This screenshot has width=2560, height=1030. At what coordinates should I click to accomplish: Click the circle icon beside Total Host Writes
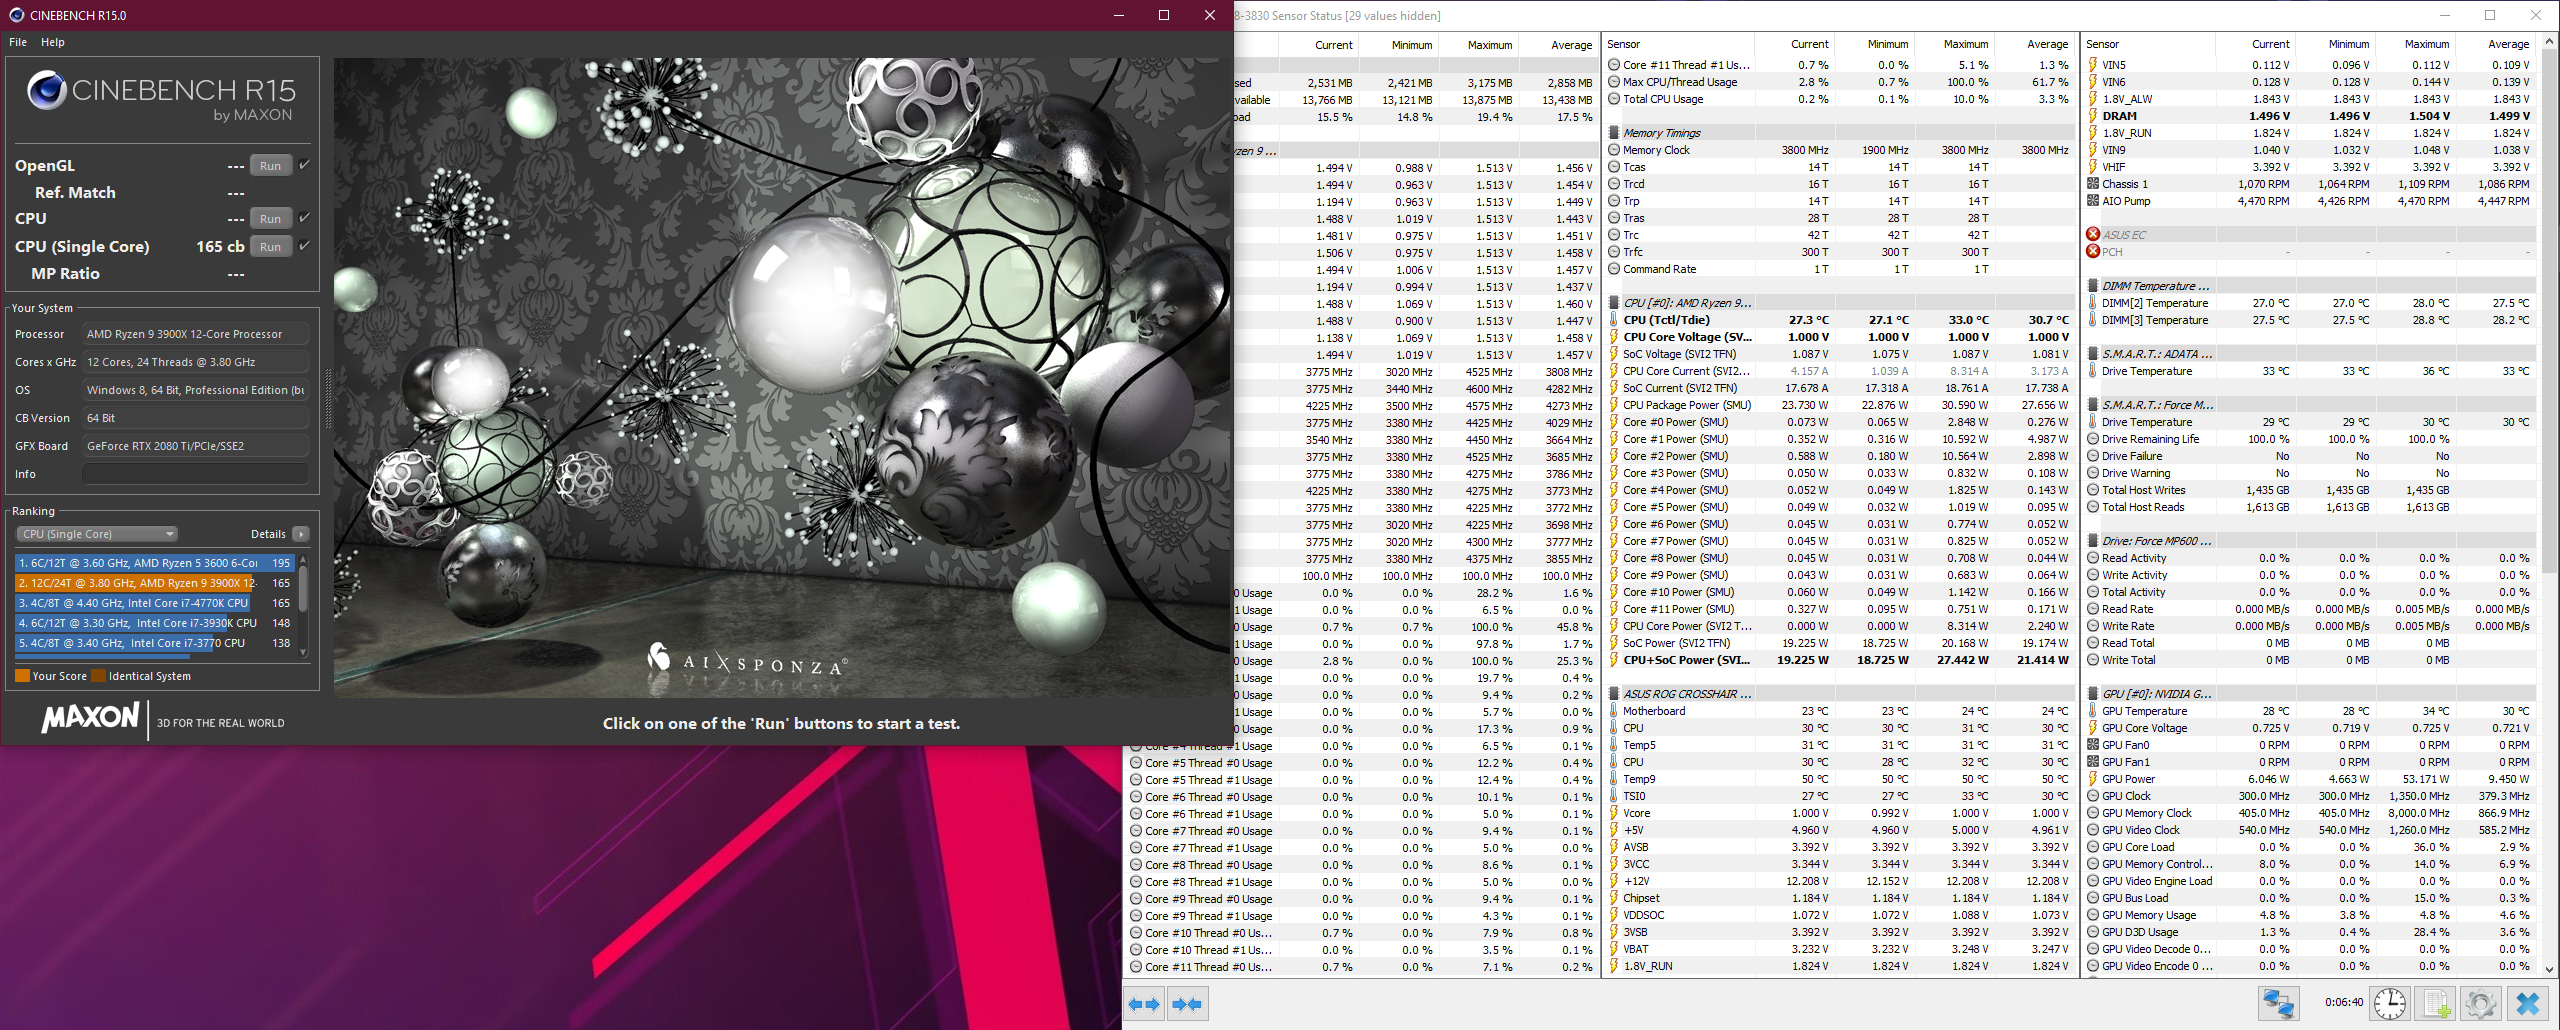[2093, 490]
